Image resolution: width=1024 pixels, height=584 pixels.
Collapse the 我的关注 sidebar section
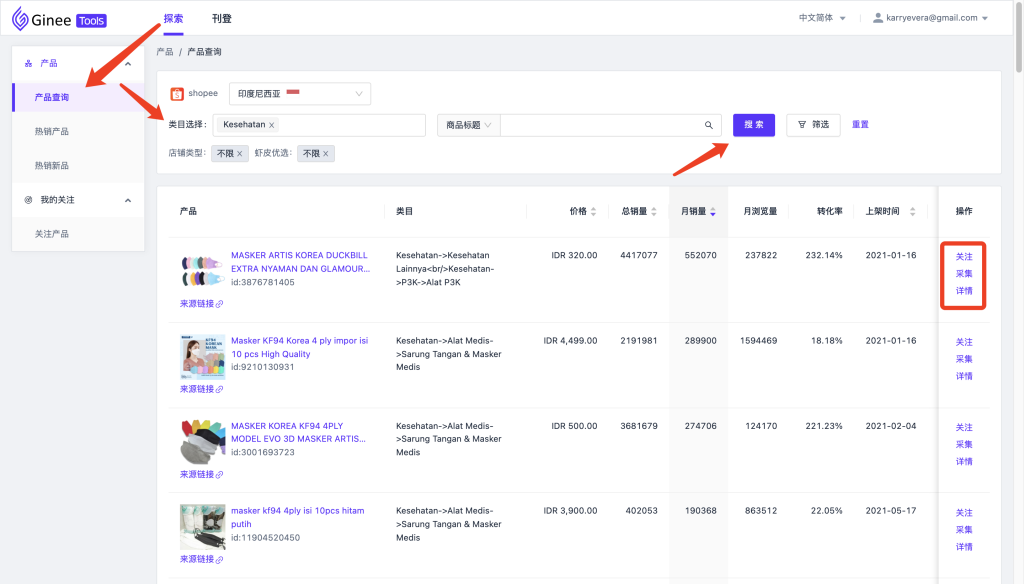click(127, 200)
